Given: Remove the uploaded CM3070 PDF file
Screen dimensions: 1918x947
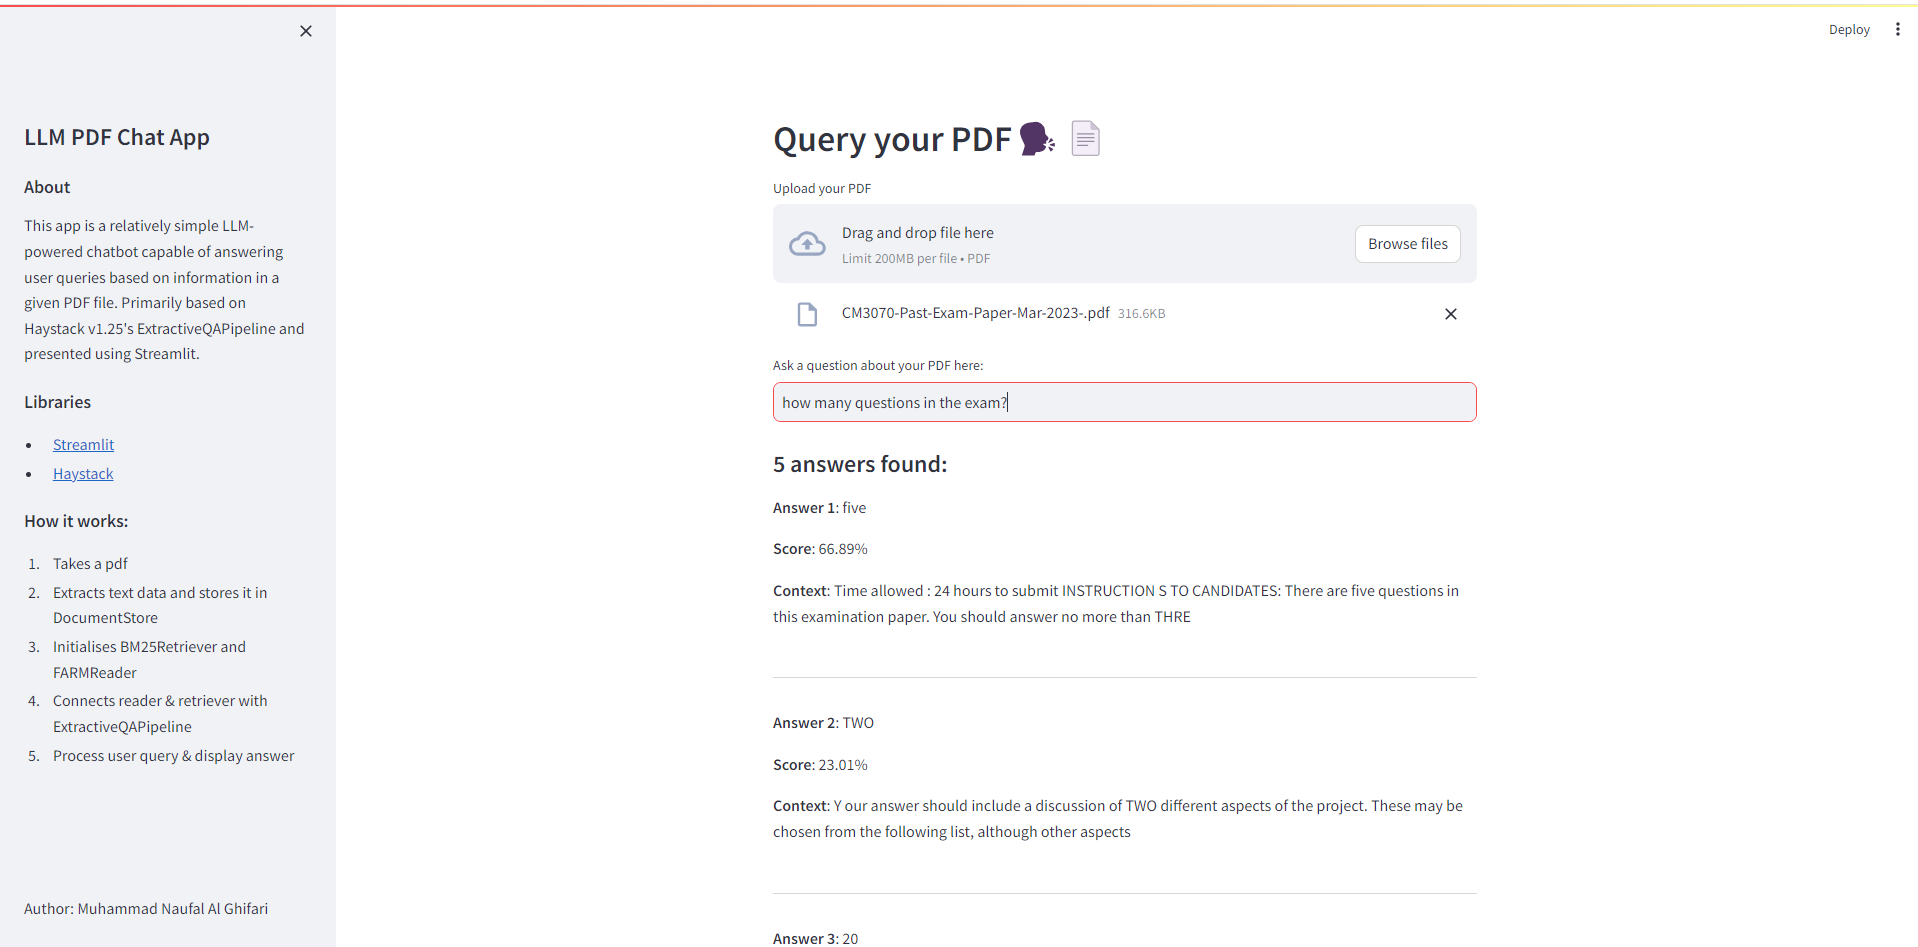Looking at the screenshot, I should pos(1450,313).
